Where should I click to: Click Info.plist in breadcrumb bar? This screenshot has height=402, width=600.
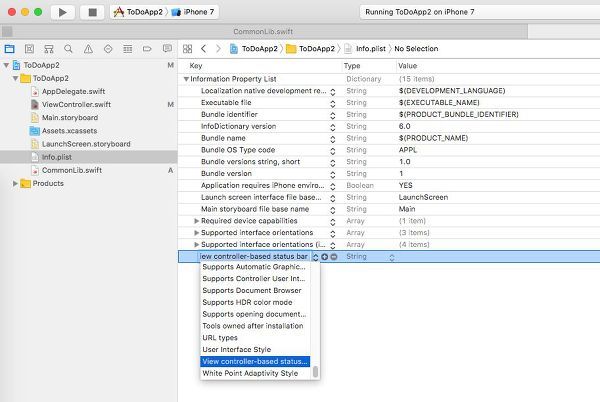(365, 49)
